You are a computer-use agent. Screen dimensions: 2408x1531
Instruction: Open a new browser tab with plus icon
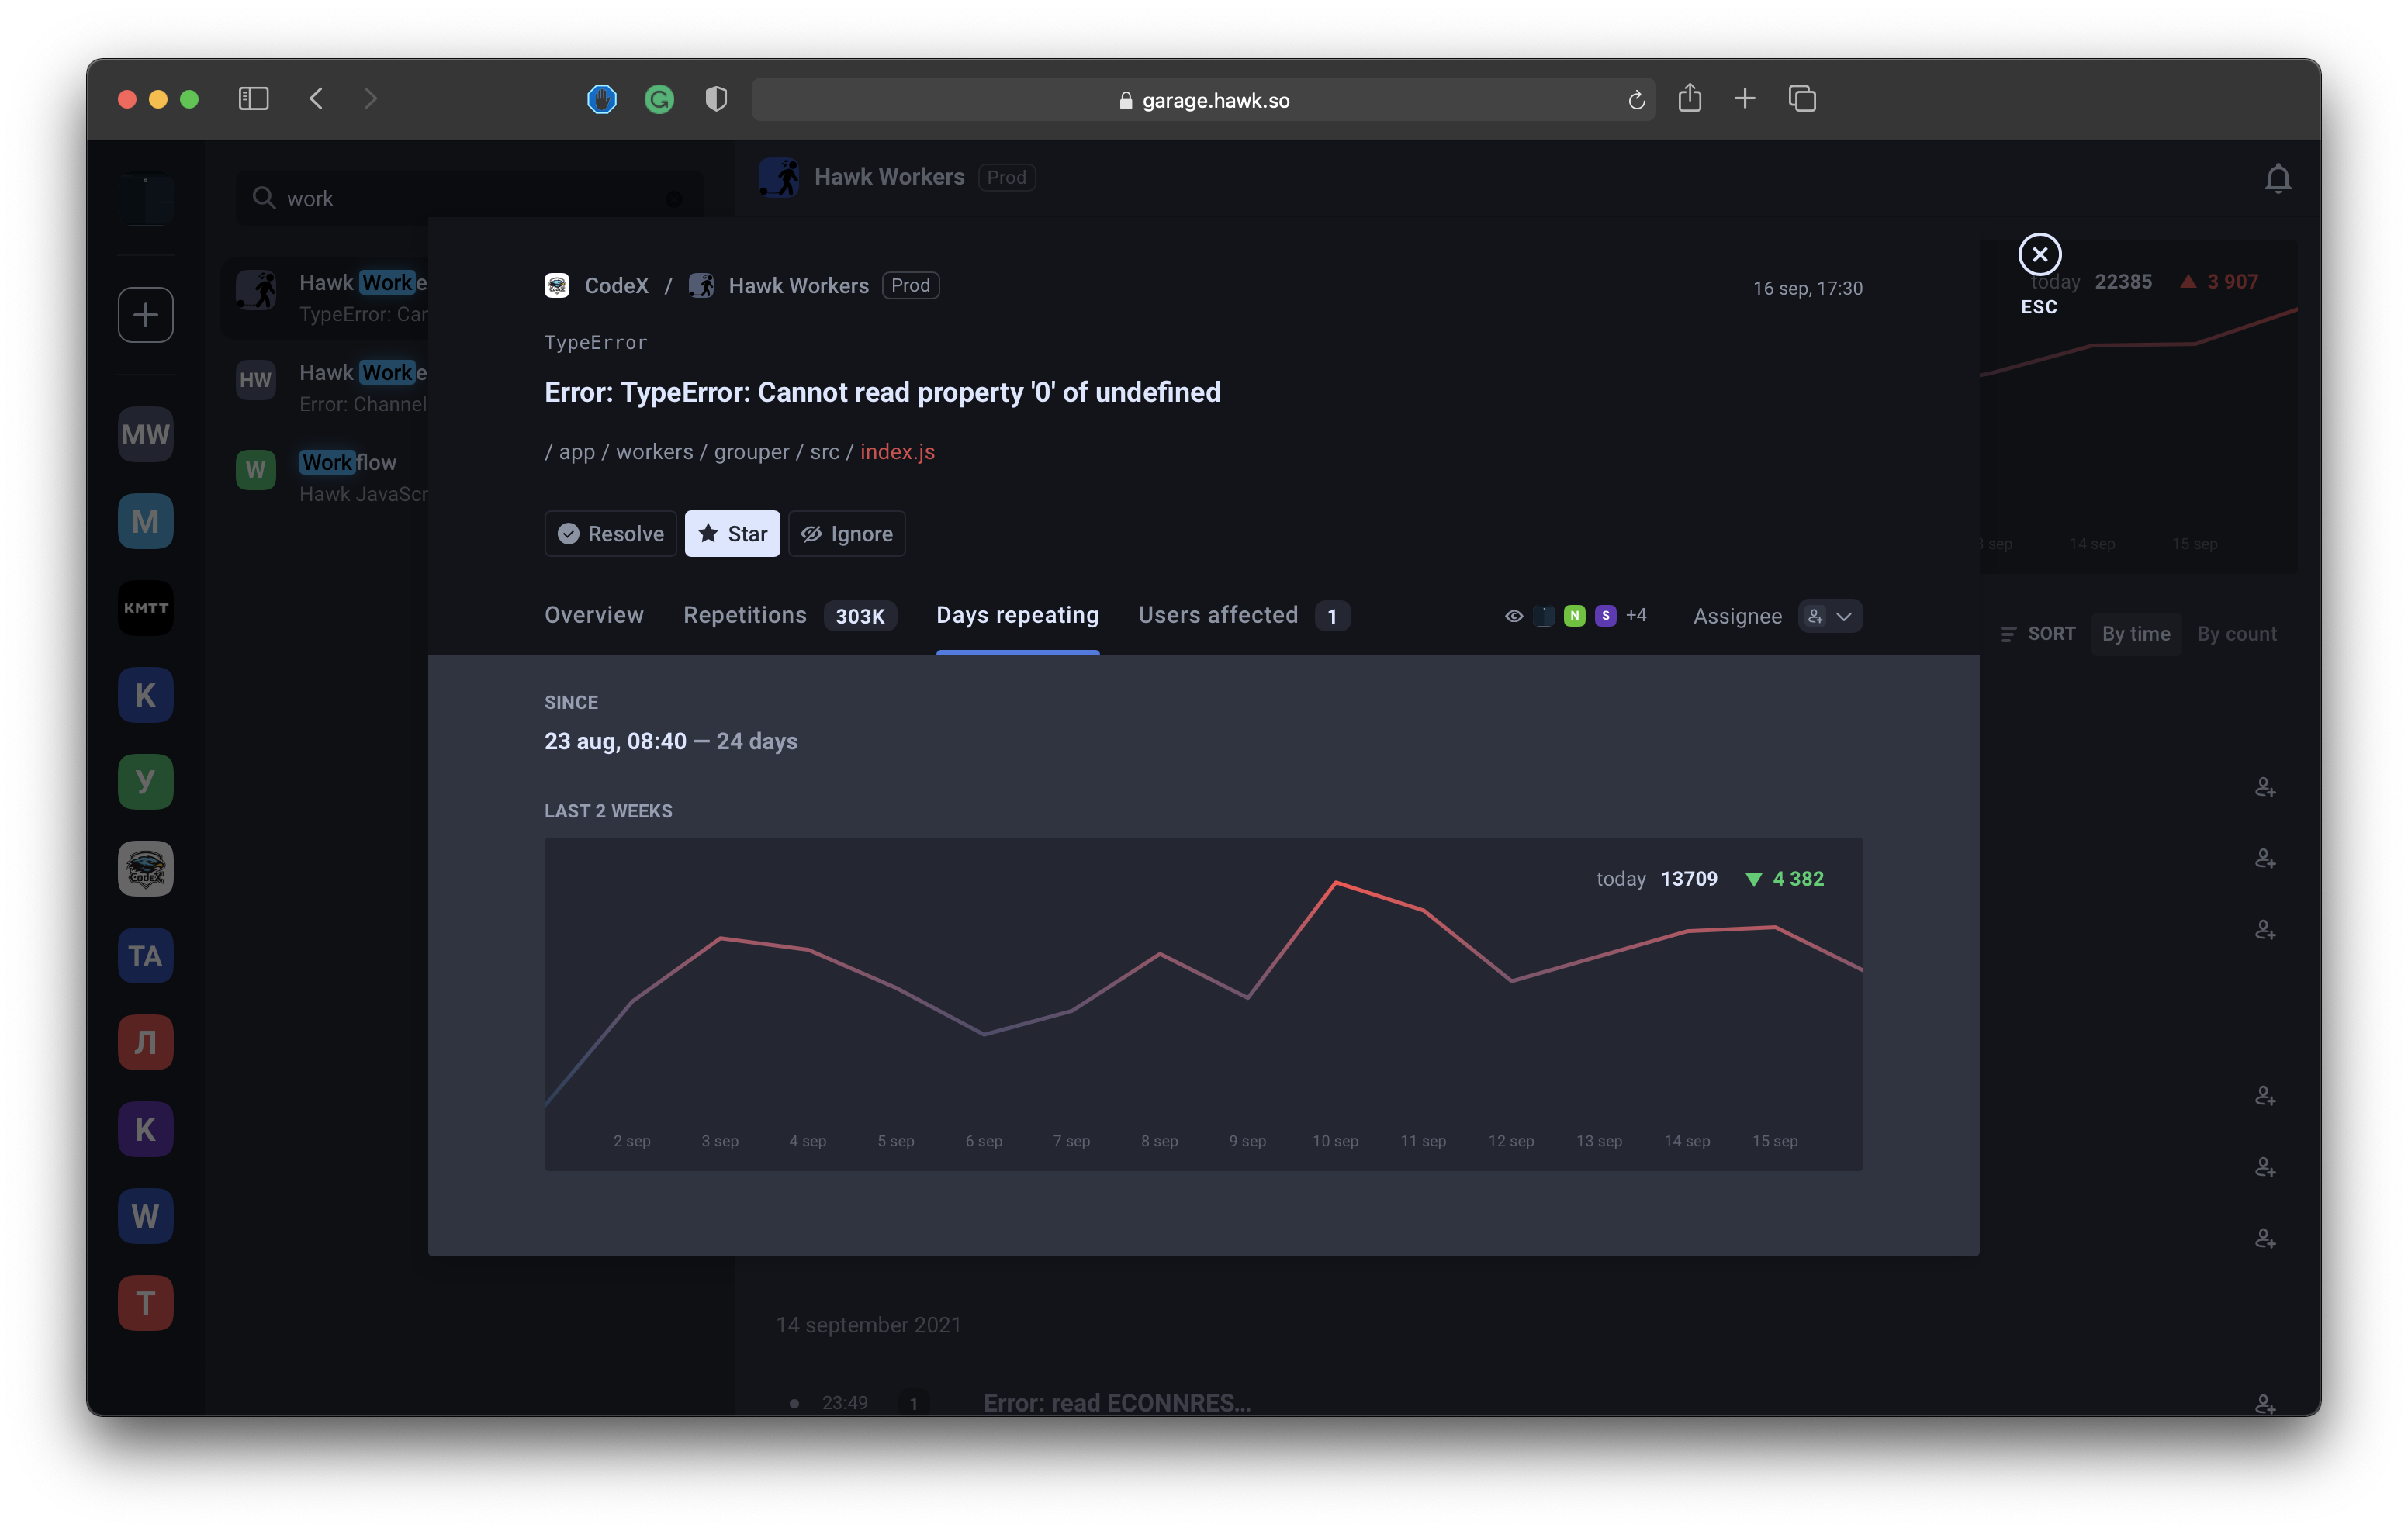click(x=1745, y=98)
